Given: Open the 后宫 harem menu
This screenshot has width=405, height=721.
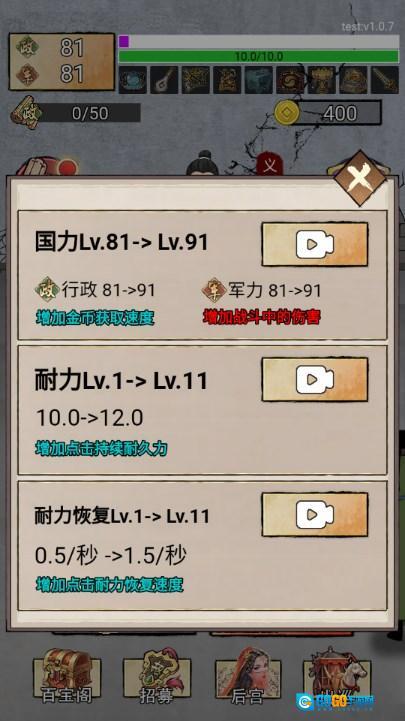Looking at the screenshot, I should 248,676.
